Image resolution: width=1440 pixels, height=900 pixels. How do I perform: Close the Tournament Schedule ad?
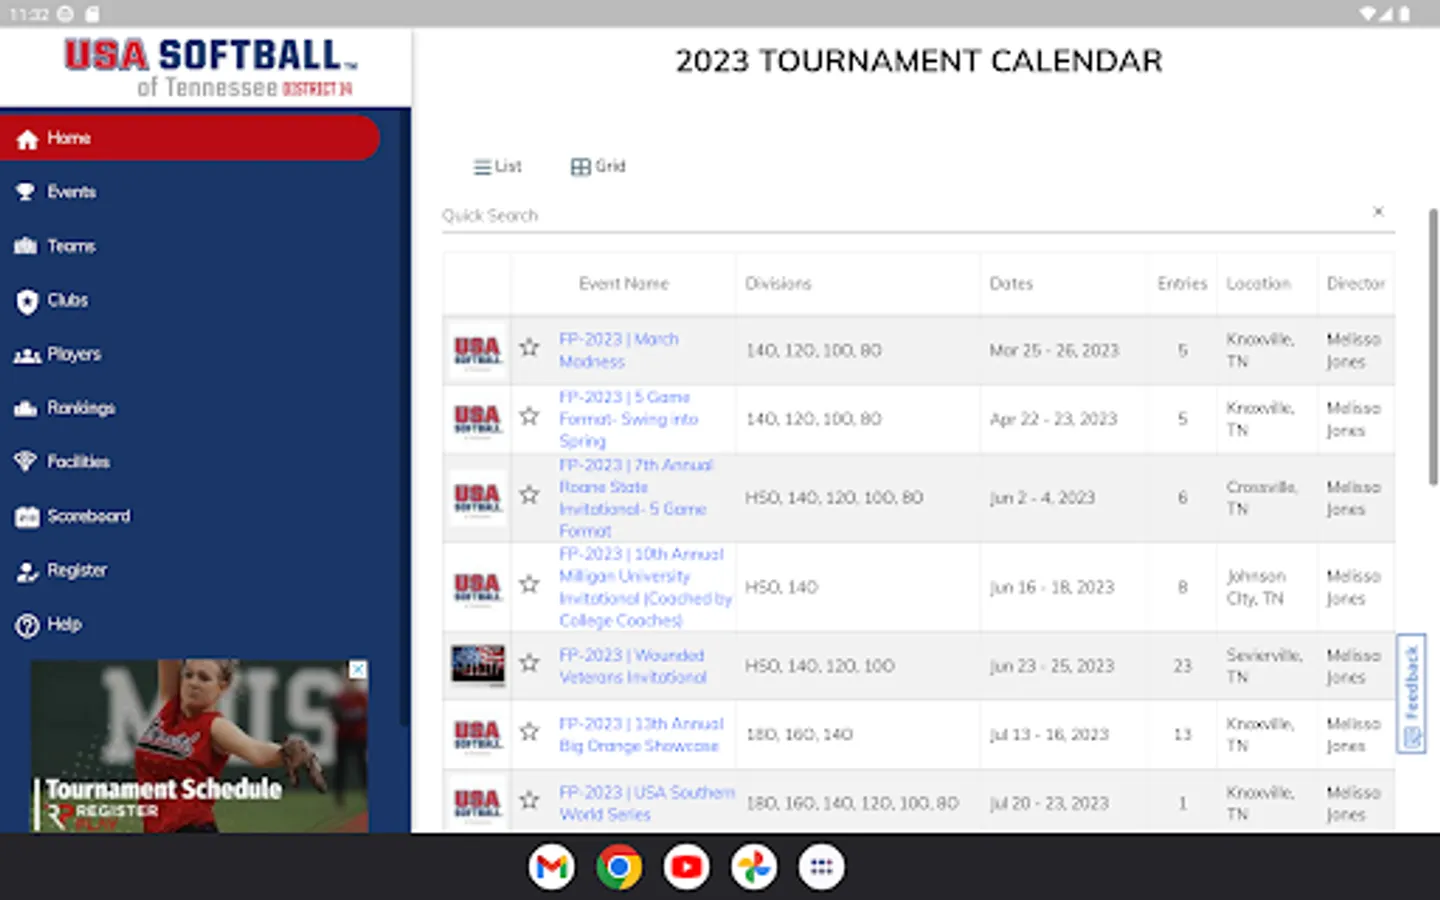coord(357,670)
